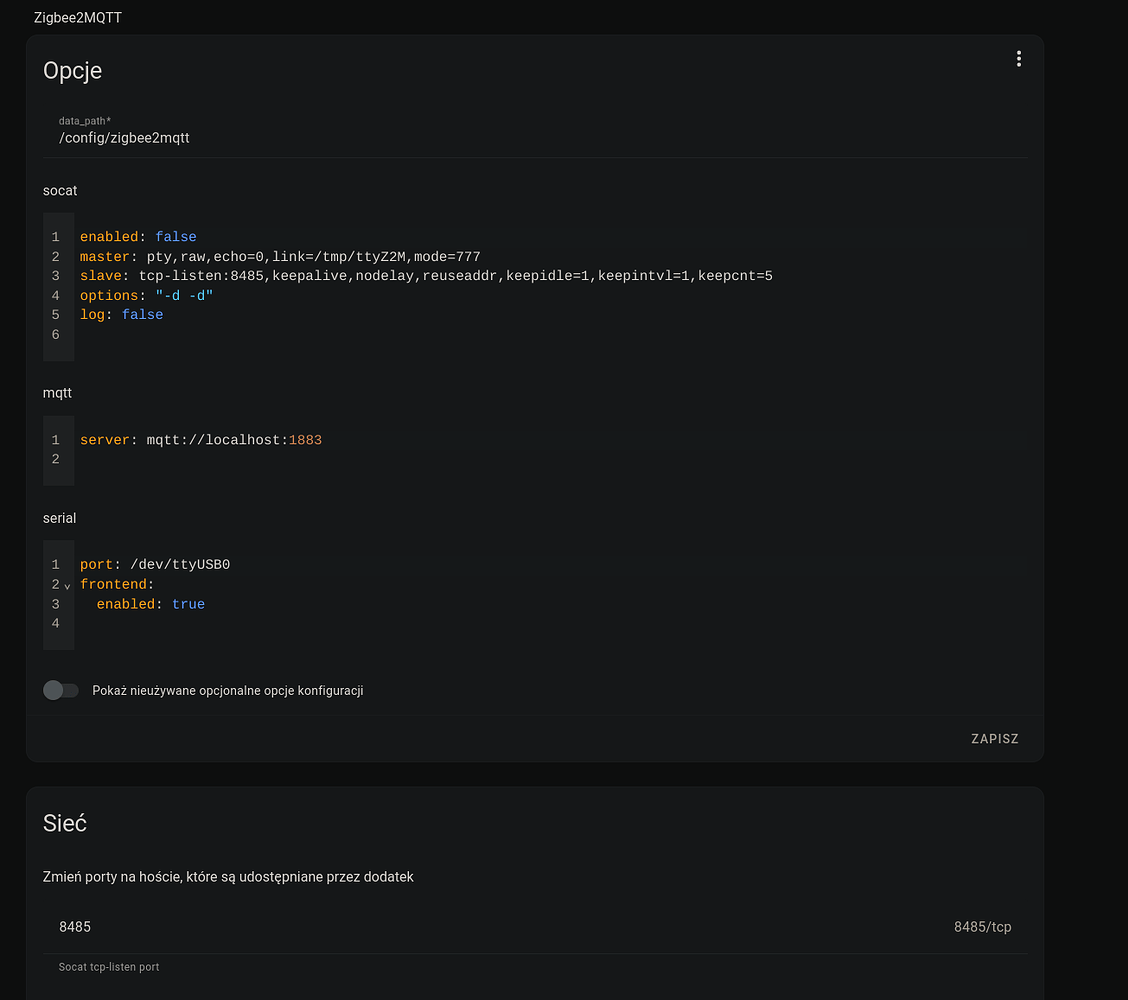This screenshot has width=1128, height=1000.
Task: Click the socat 'log: false' line
Action: [121, 315]
